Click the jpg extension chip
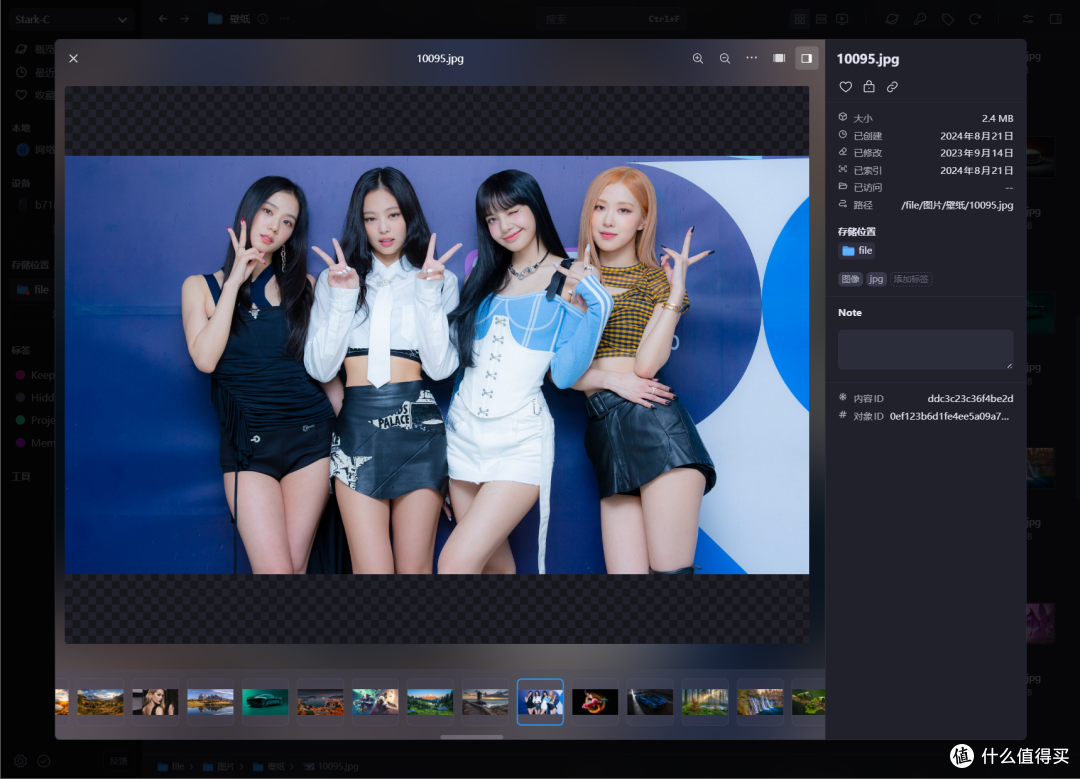Screen dimensions: 1080x779 875,279
